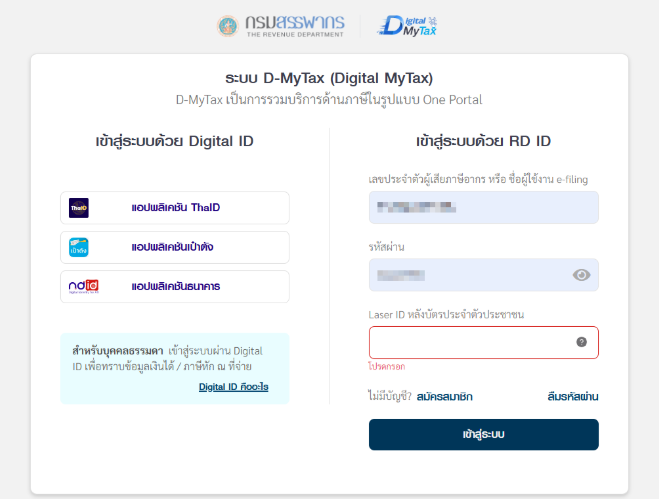Log in with แอปพลิเคชันเป๋าตัง
Image resolution: width=659 pixels, height=501 pixels.
pos(175,247)
